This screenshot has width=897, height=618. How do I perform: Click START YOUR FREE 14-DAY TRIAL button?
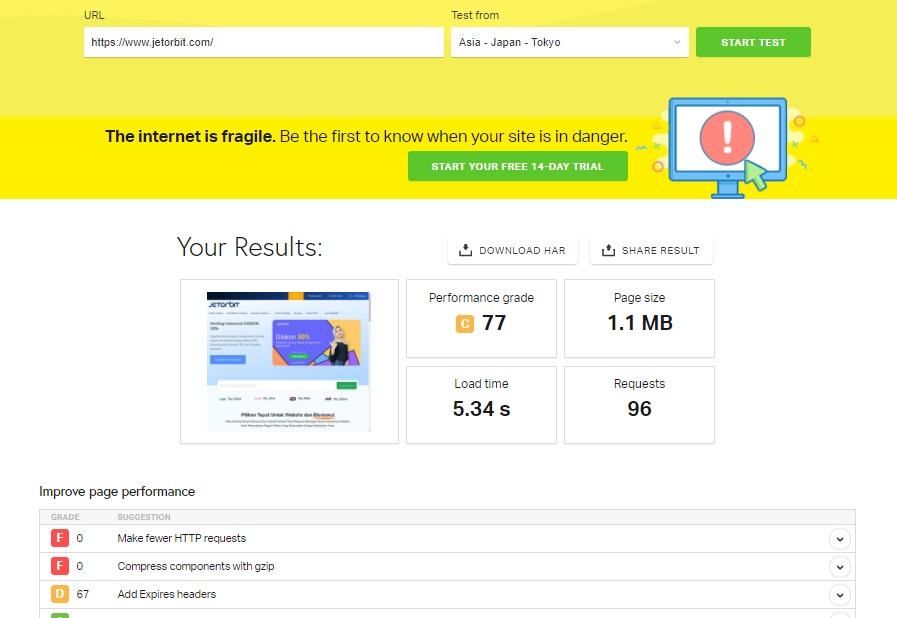(x=518, y=167)
